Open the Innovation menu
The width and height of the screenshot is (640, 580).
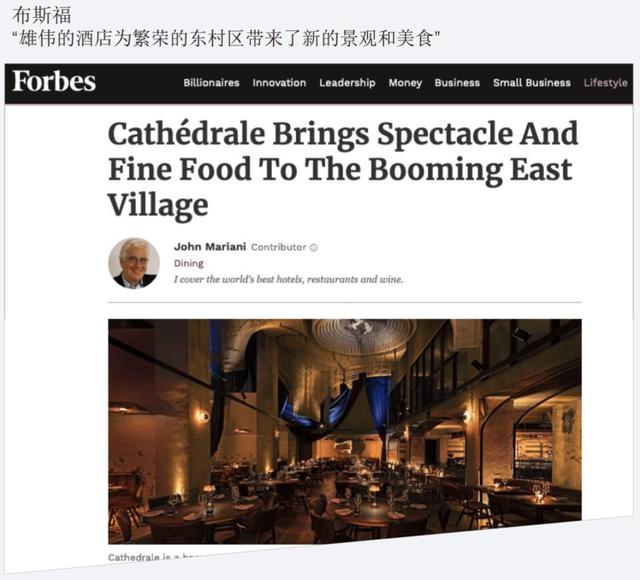point(279,82)
